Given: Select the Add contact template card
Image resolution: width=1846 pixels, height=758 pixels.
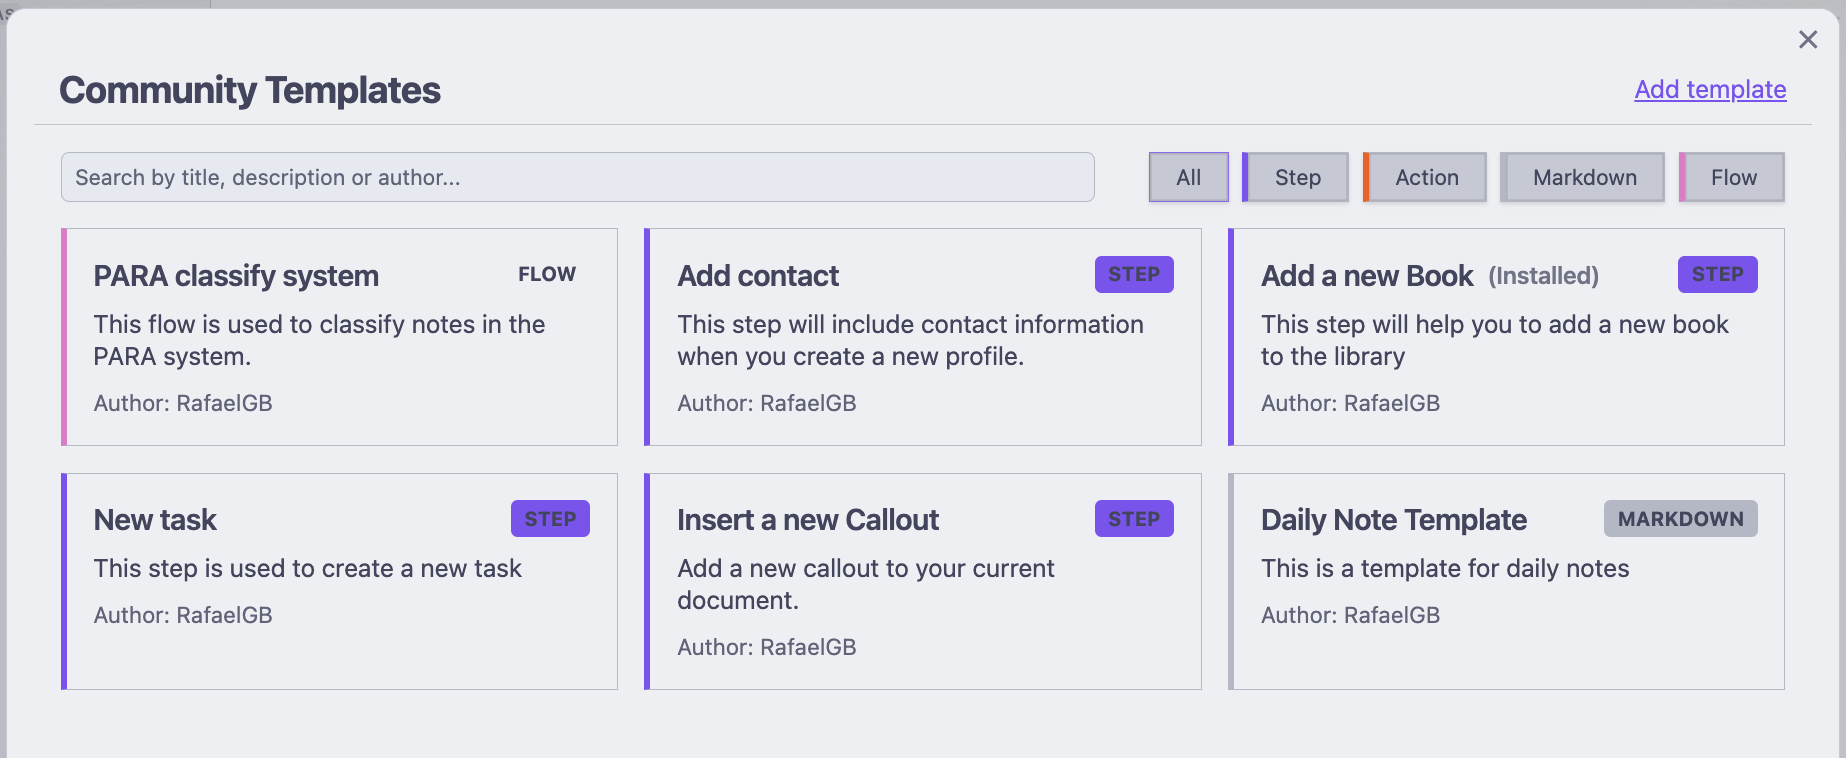Looking at the screenshot, I should 923,337.
